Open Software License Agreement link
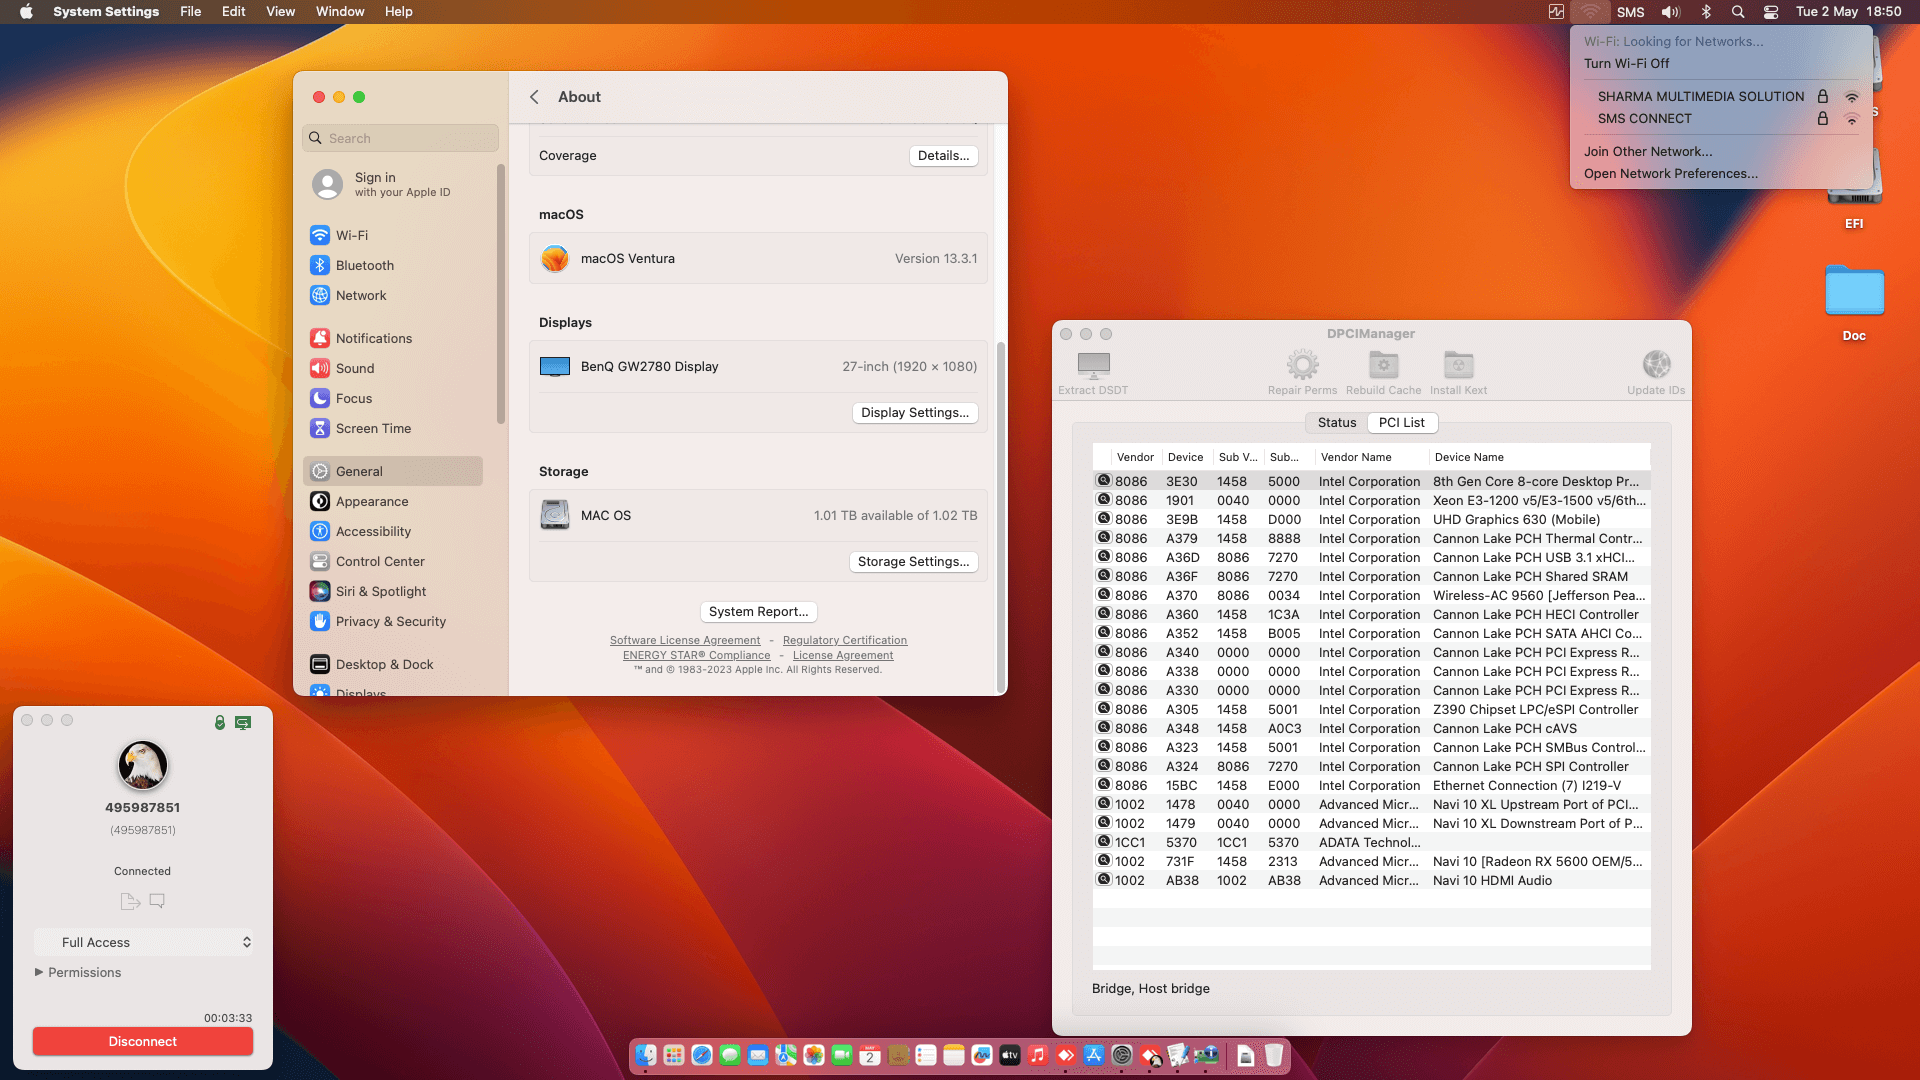This screenshot has height=1080, width=1920. coord(685,640)
